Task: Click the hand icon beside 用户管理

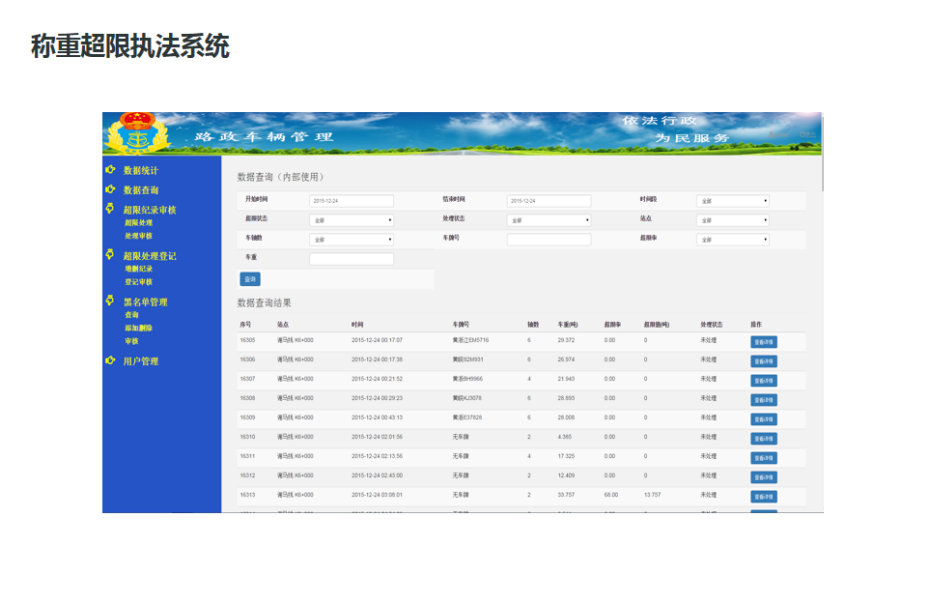Action: [x=110, y=361]
